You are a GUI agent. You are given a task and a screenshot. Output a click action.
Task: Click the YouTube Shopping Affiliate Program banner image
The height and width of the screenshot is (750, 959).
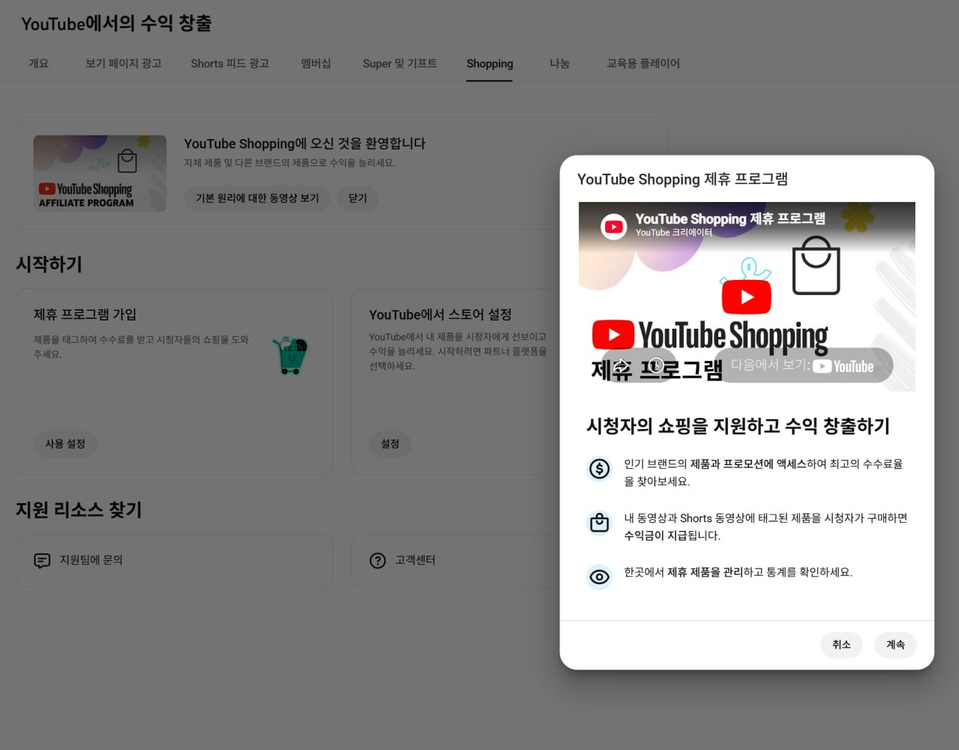click(x=99, y=171)
